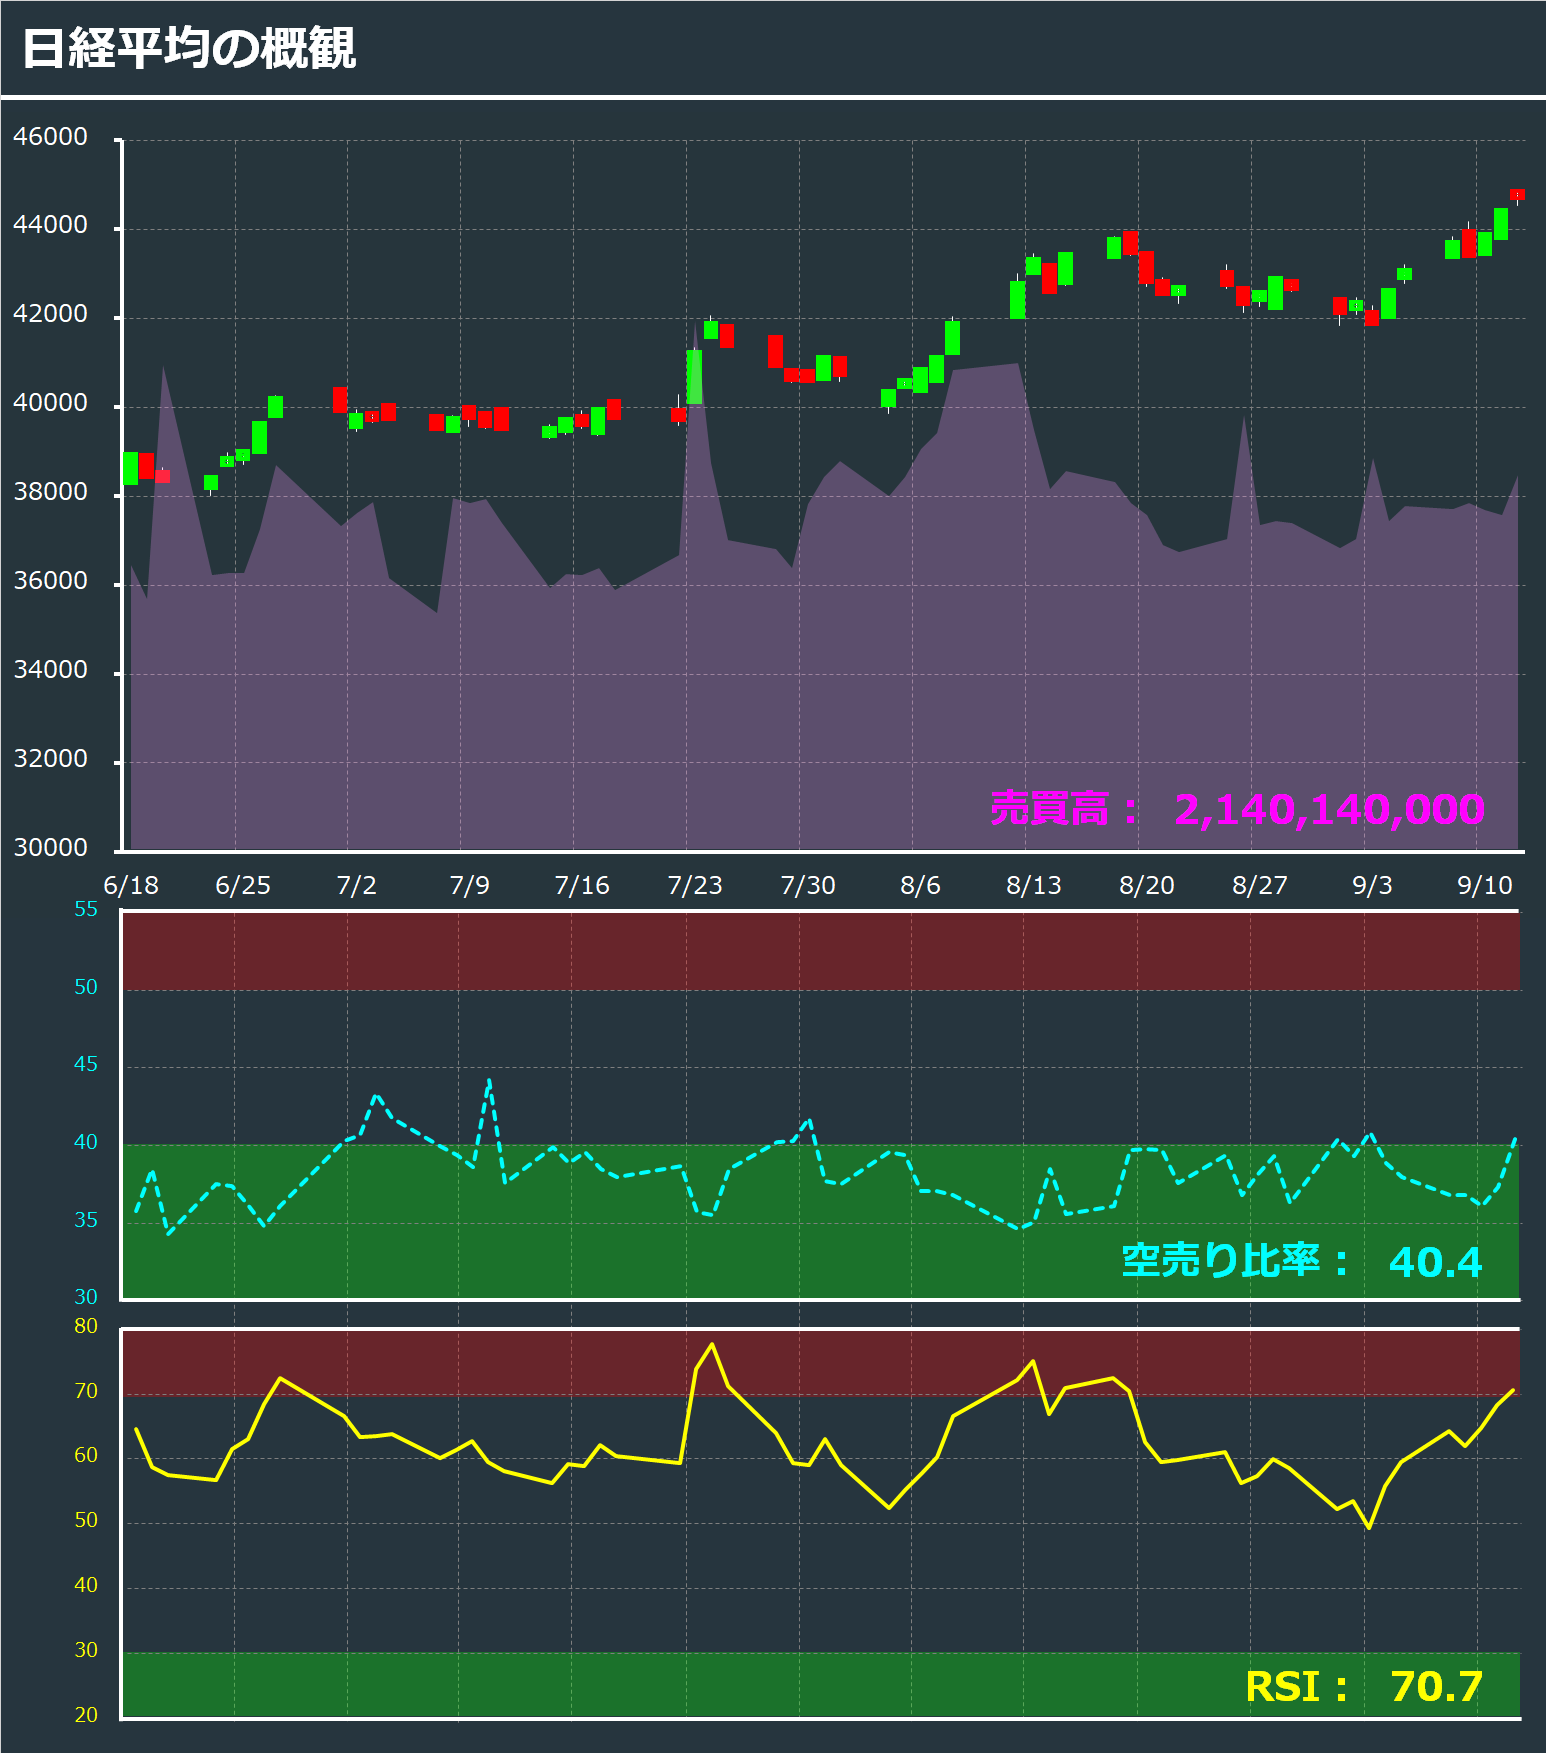Image resolution: width=1546 pixels, height=1753 pixels.
Task: Click the 8/13 date label
Action: pos(1034,886)
